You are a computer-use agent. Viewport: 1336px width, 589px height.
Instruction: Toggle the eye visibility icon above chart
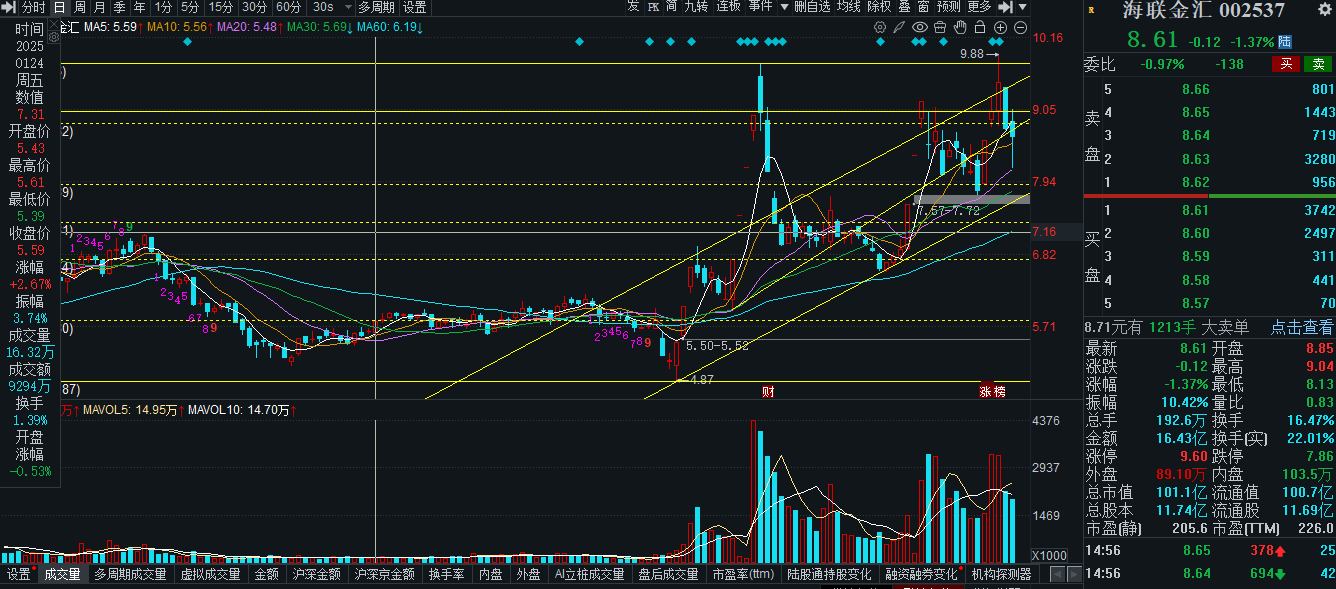coord(920,27)
